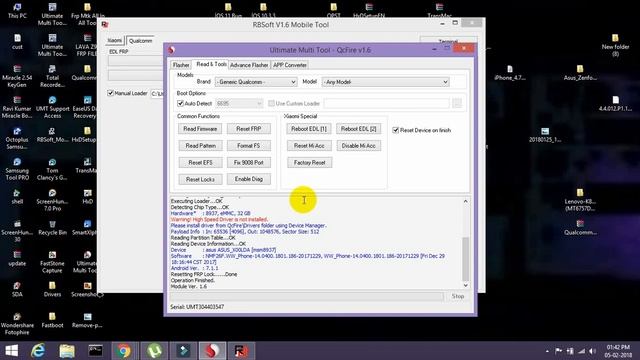The height and width of the screenshot is (360, 640).
Task: Open Google Chrome from taskbar
Action: (x=124, y=351)
